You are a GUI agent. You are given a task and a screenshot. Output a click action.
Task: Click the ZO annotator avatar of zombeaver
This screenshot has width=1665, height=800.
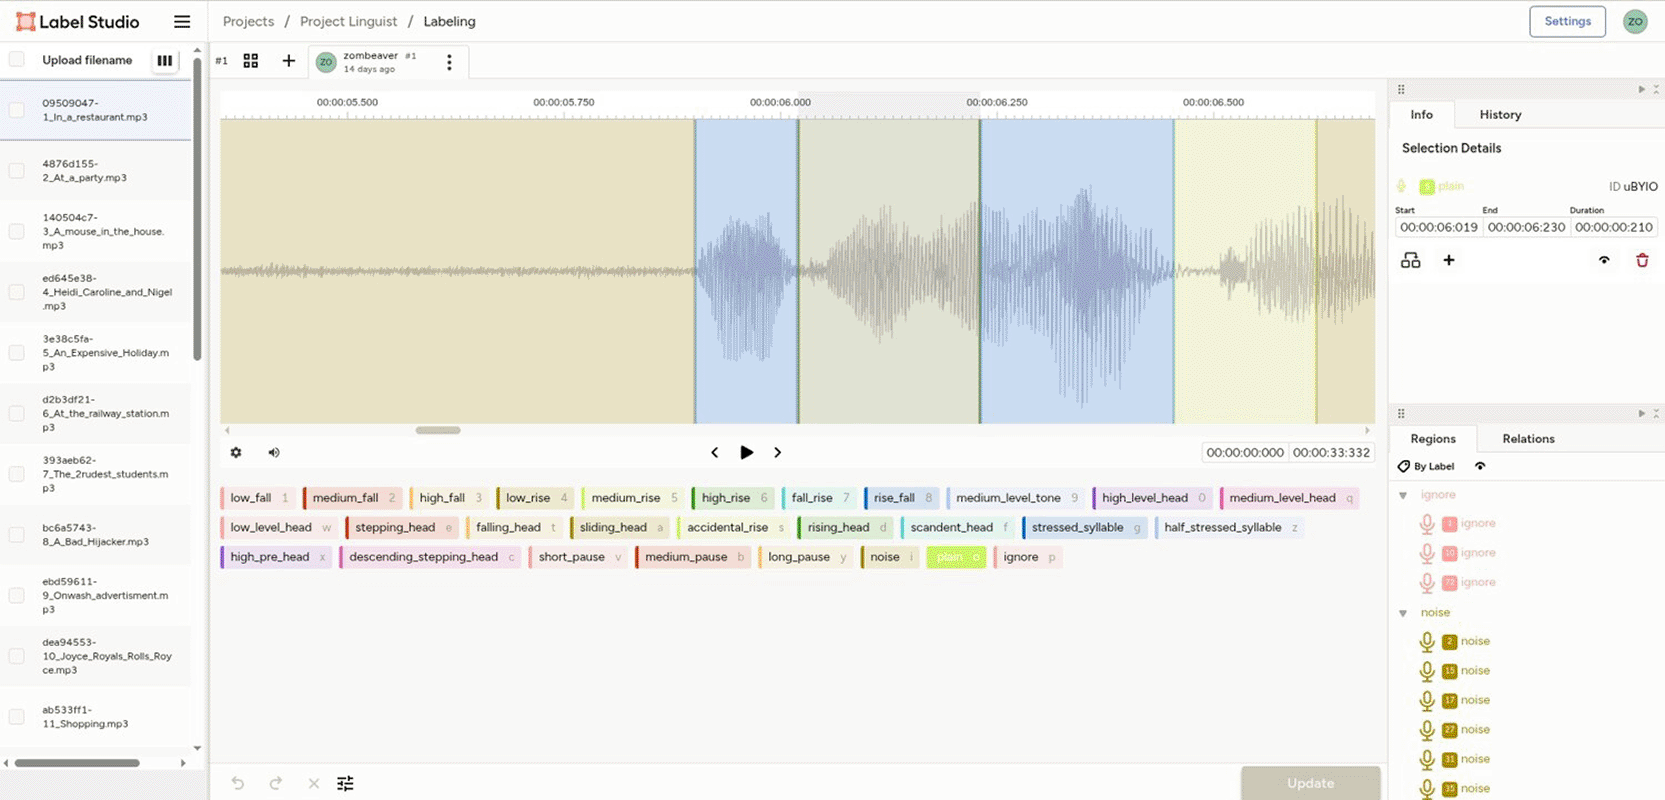coord(326,62)
